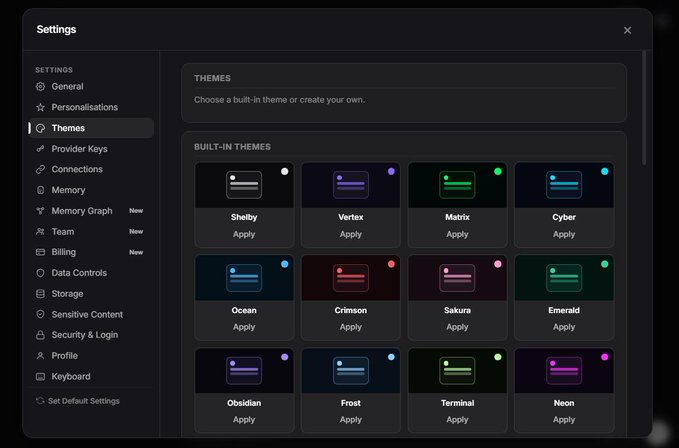Apply the Matrix theme
The width and height of the screenshot is (679, 448).
click(x=457, y=234)
